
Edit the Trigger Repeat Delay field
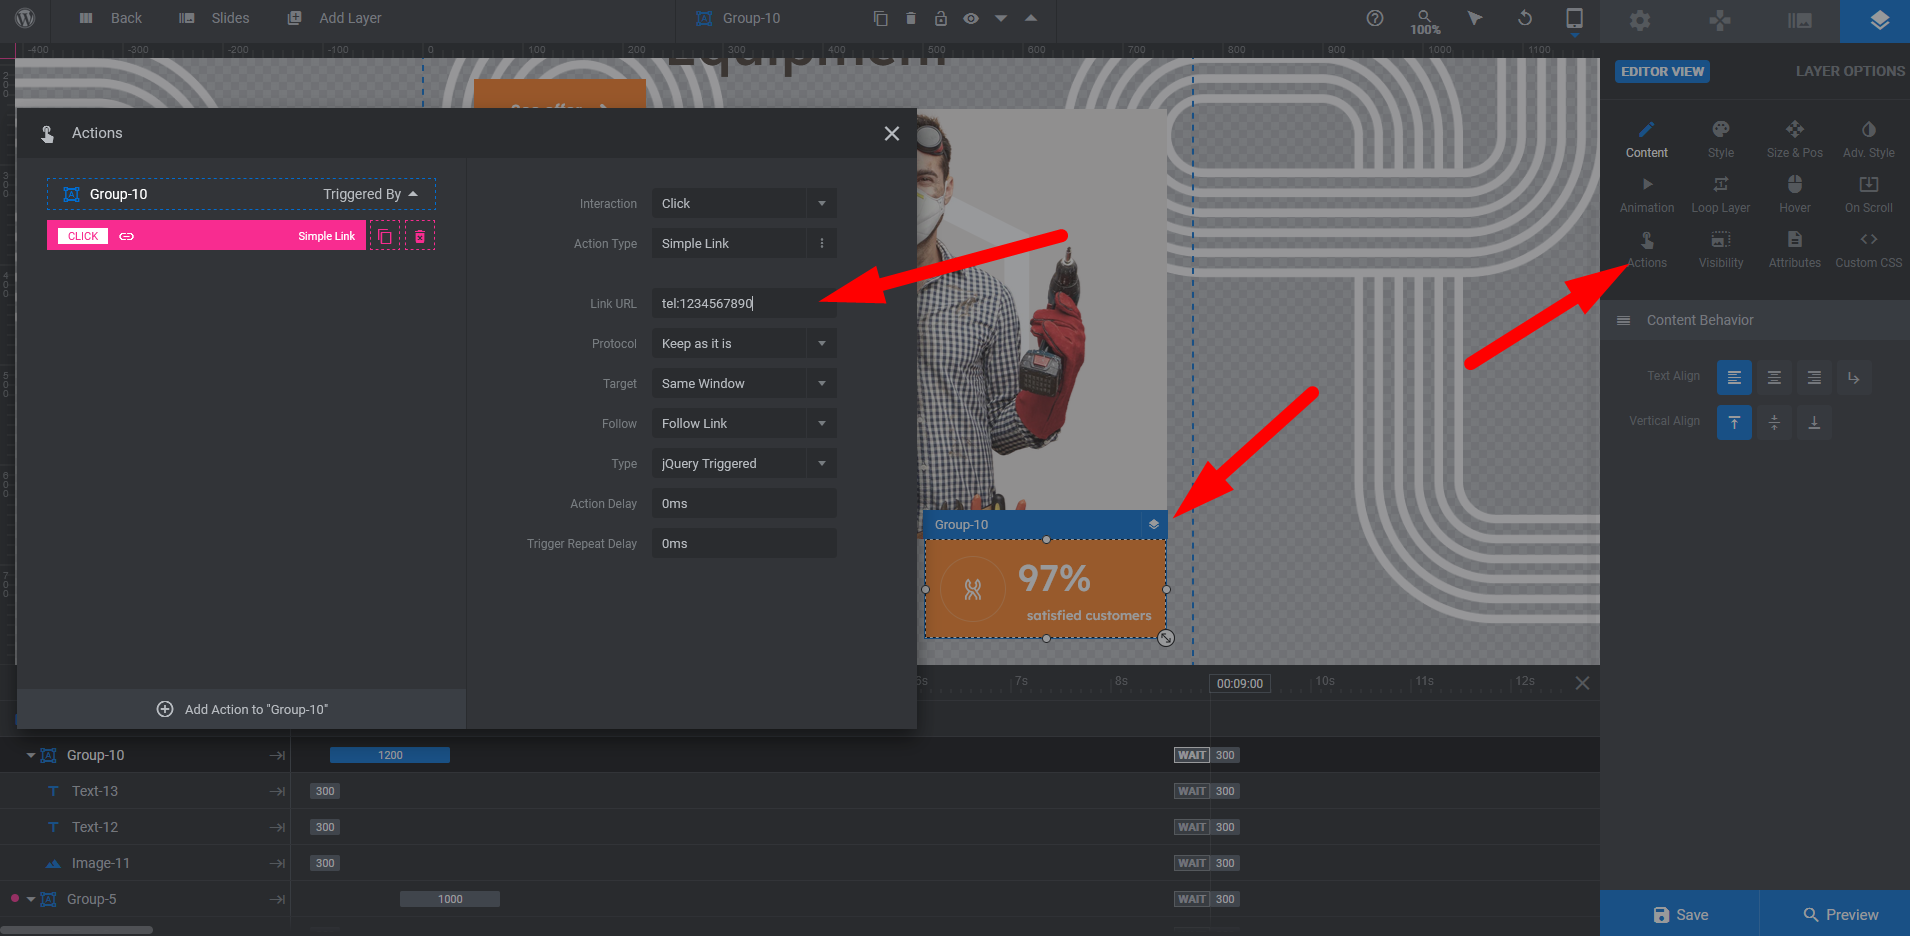744,543
